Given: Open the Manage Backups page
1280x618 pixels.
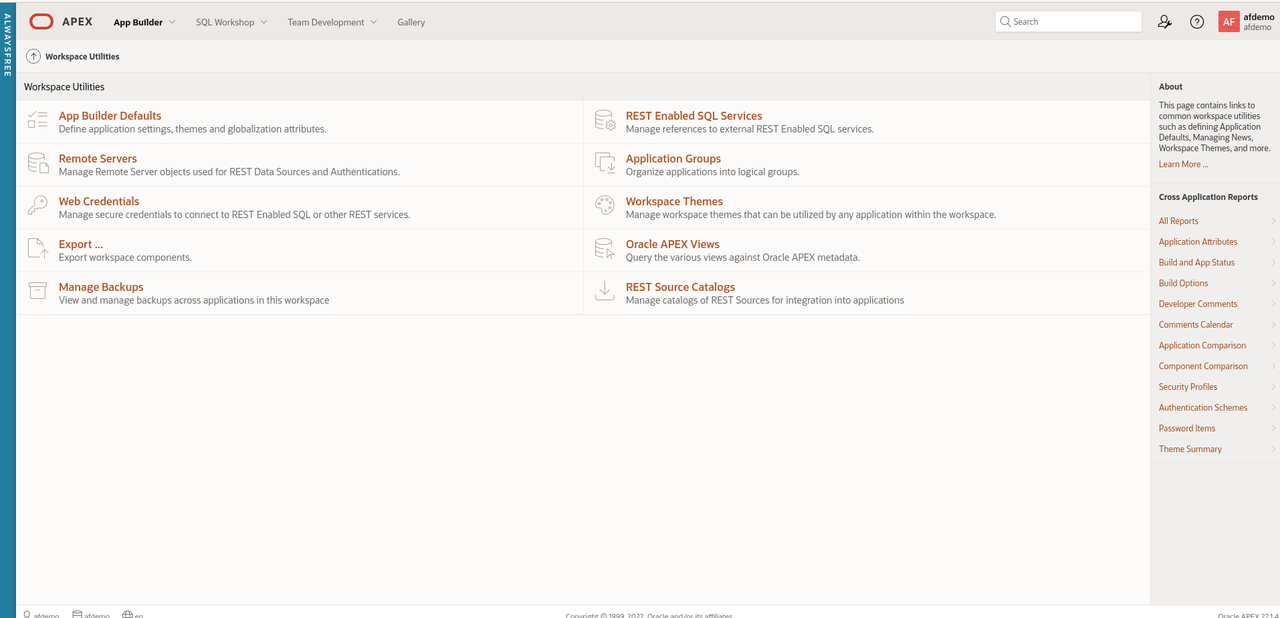Looking at the screenshot, I should (x=101, y=287).
